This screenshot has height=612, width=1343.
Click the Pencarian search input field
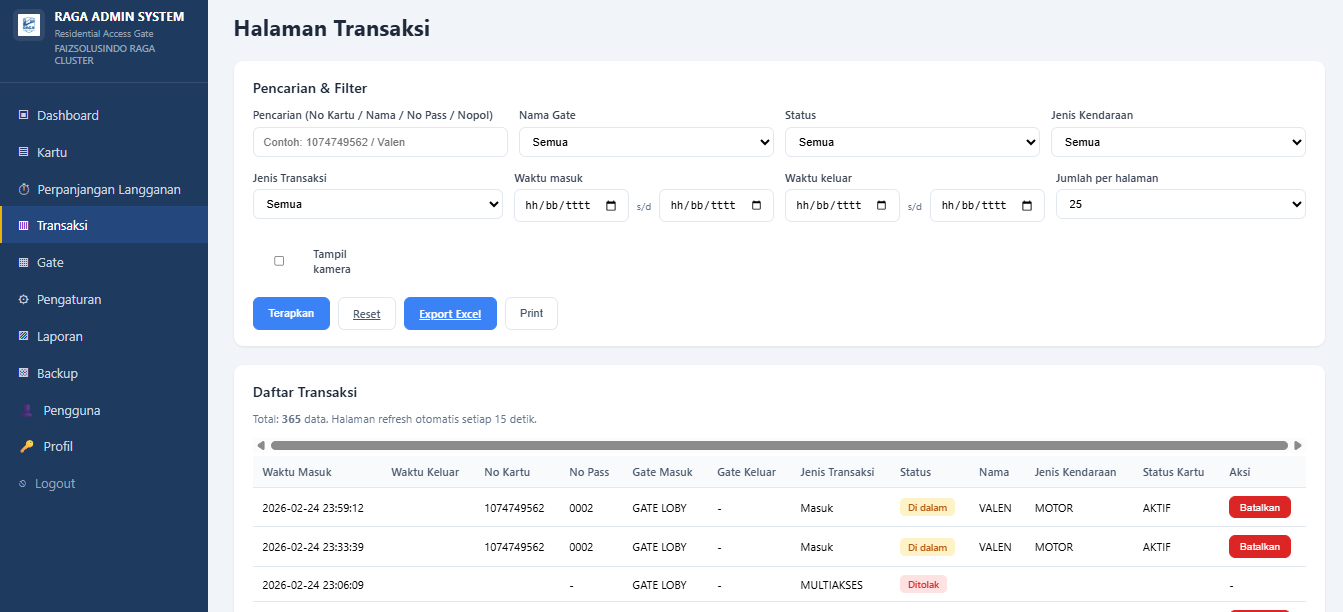[380, 142]
